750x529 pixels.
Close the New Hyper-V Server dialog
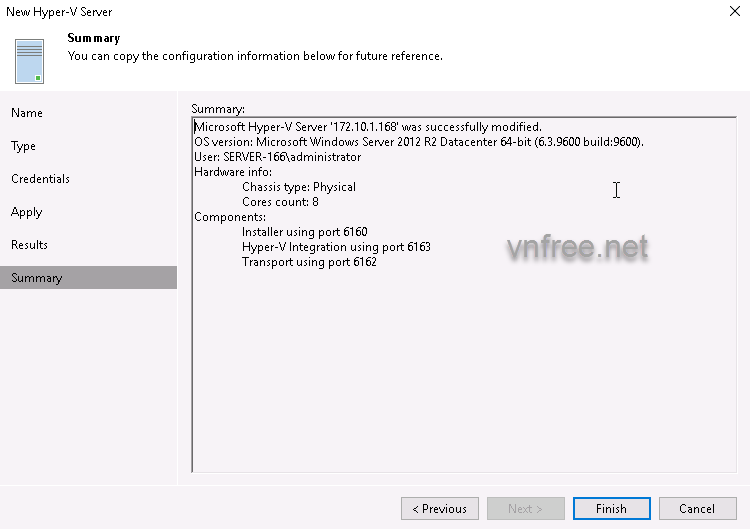pos(734,12)
